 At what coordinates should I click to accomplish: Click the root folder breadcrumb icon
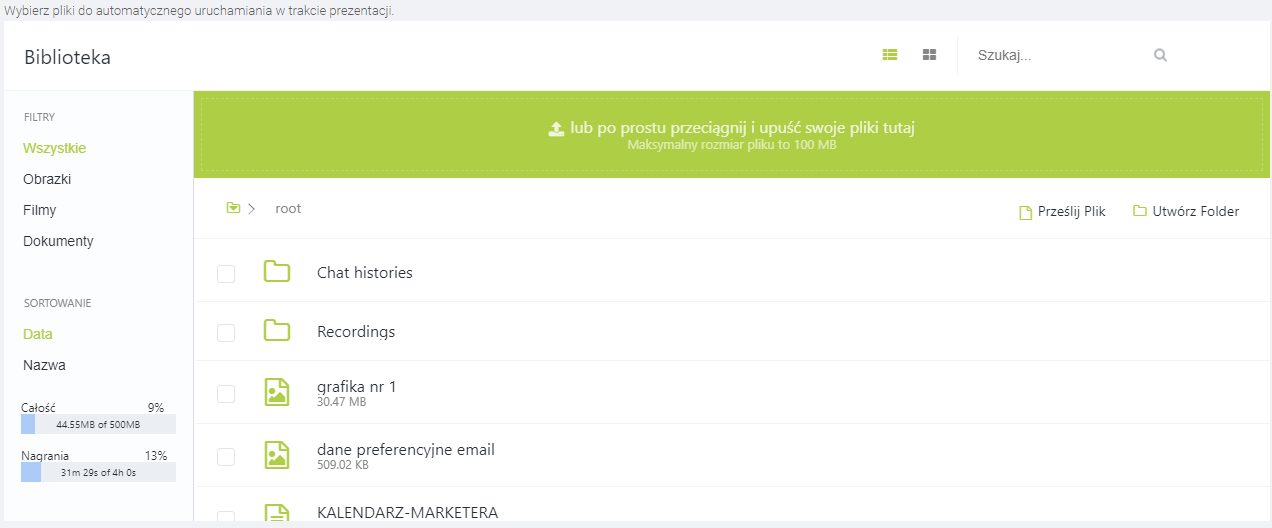[233, 208]
